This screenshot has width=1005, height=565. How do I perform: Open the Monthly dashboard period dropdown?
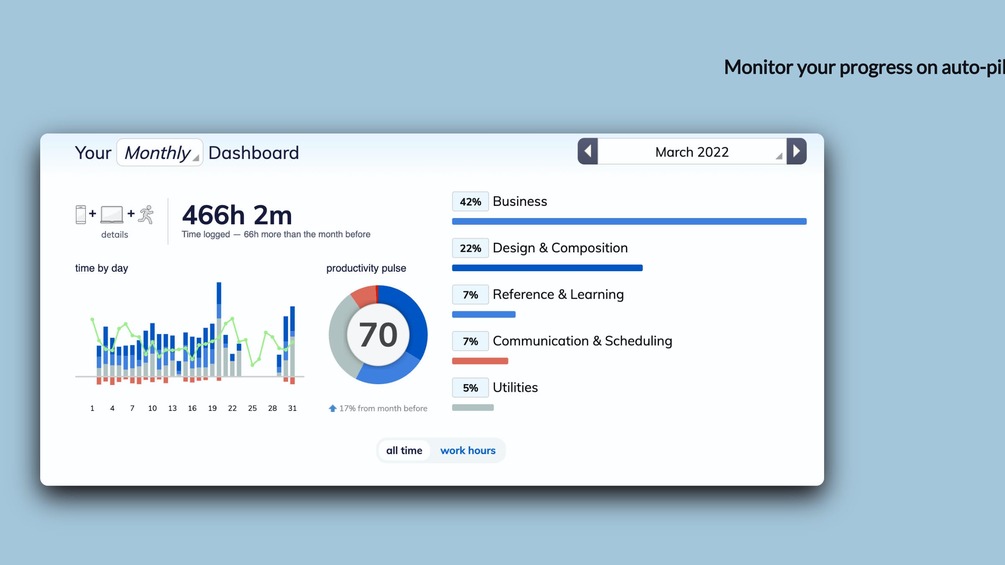160,152
